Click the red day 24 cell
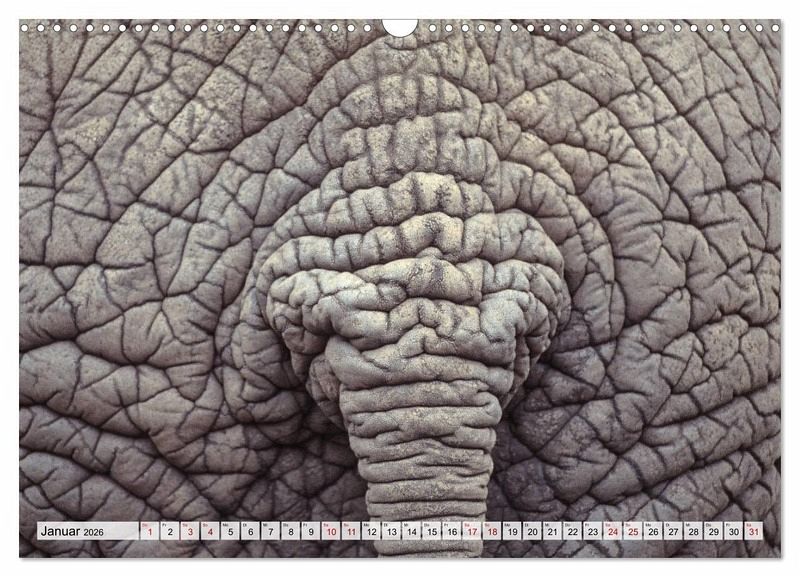 pos(612,532)
